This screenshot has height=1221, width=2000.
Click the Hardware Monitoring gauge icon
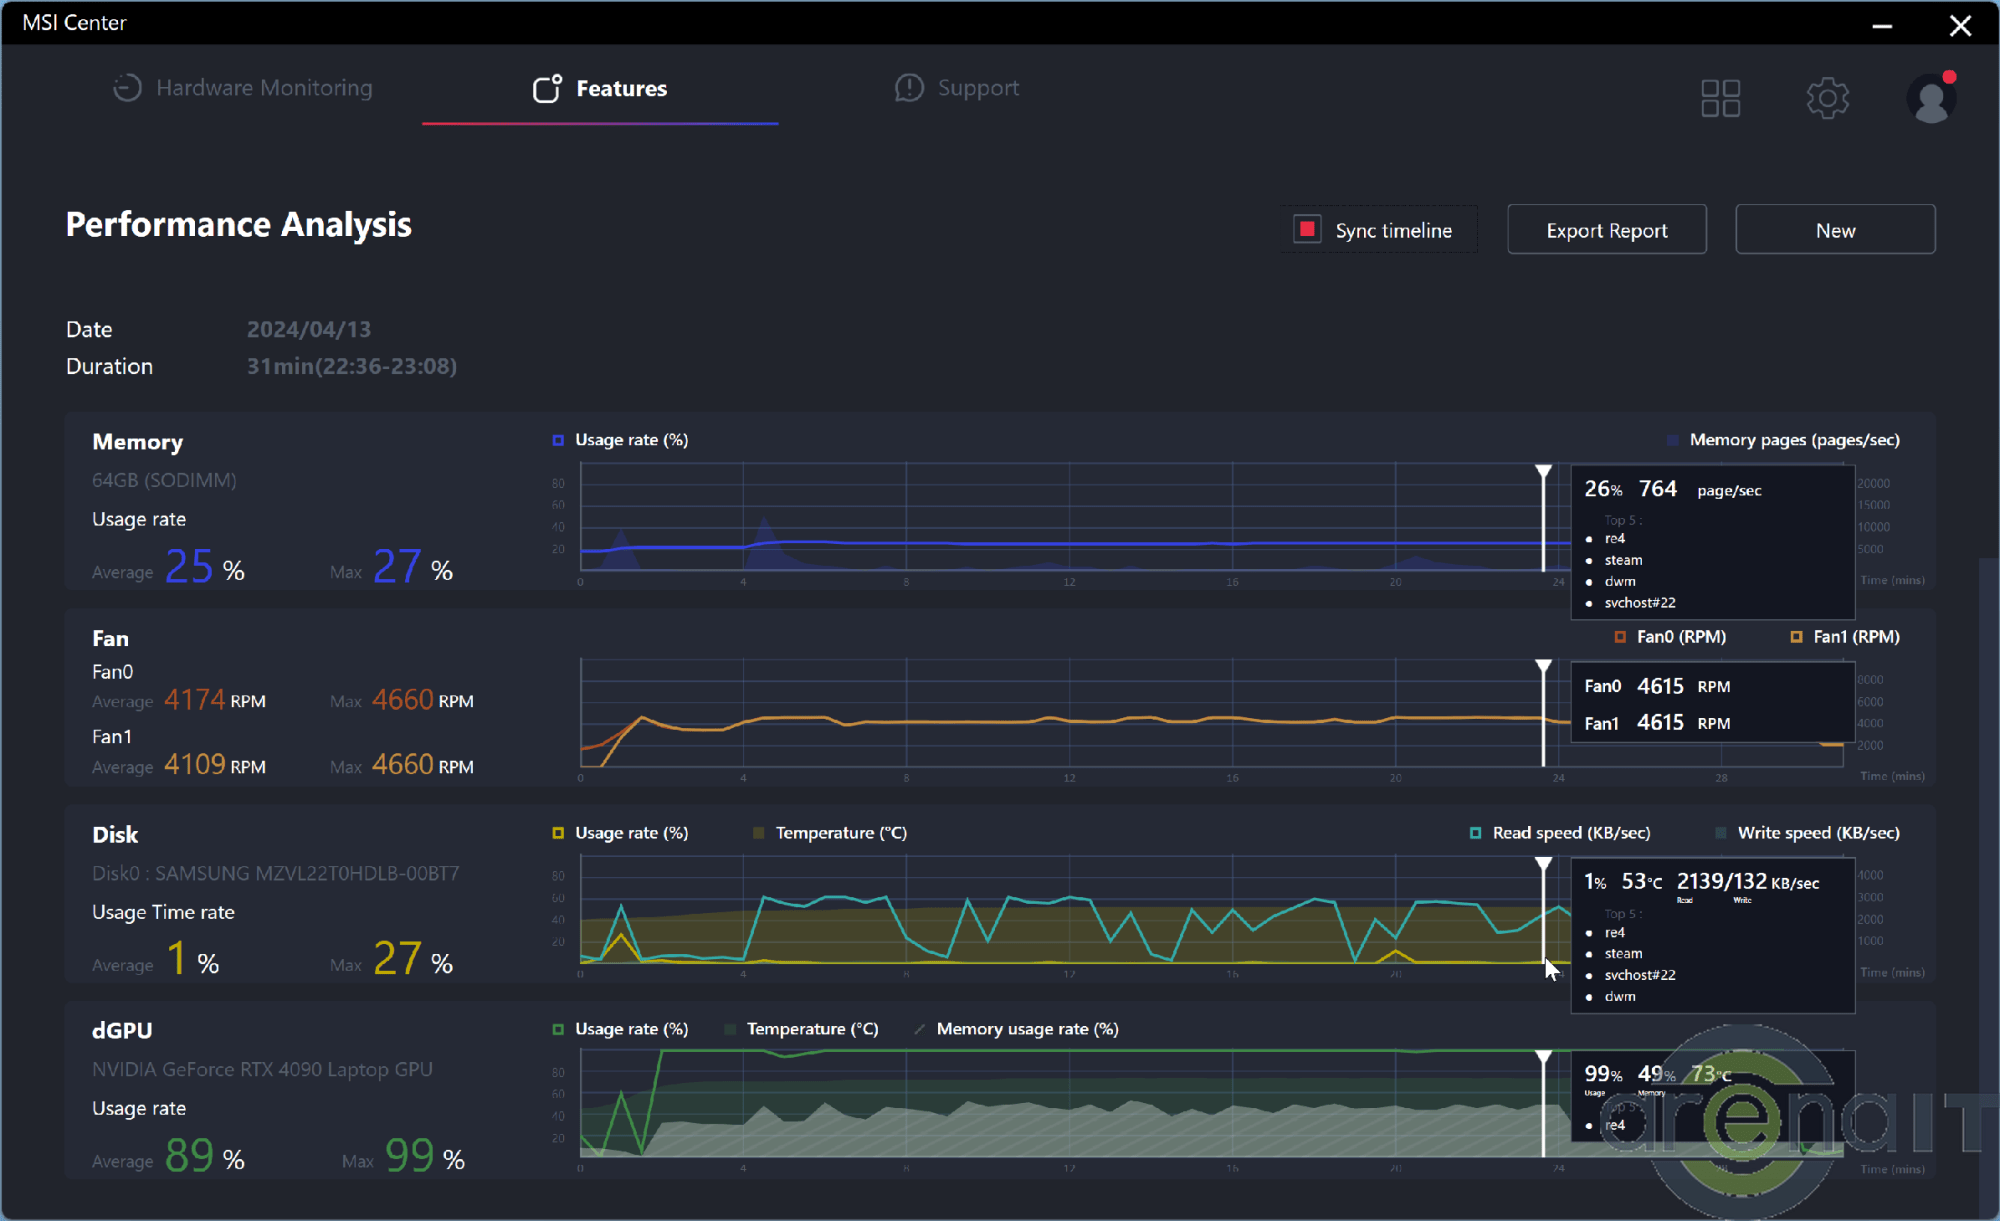127,88
